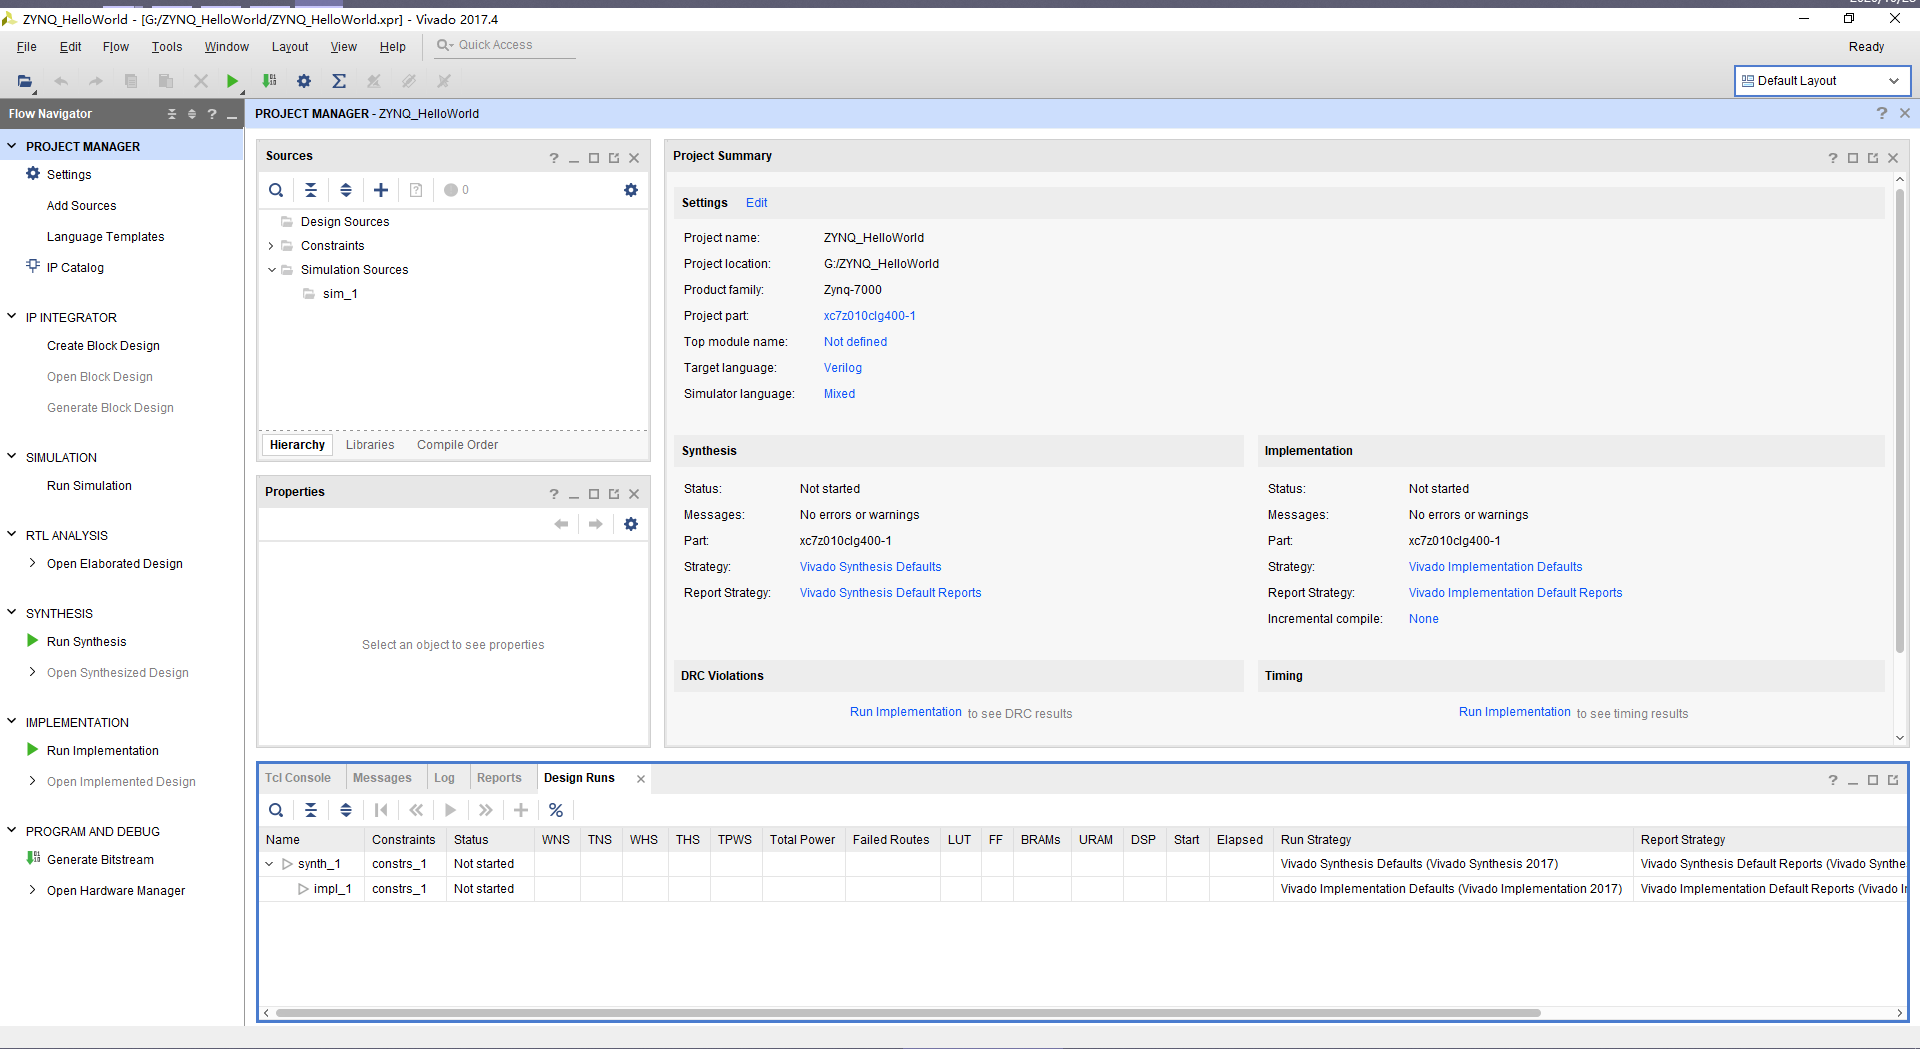Collapse the synth_1 run row
This screenshot has width=1920, height=1049.
coord(269,864)
